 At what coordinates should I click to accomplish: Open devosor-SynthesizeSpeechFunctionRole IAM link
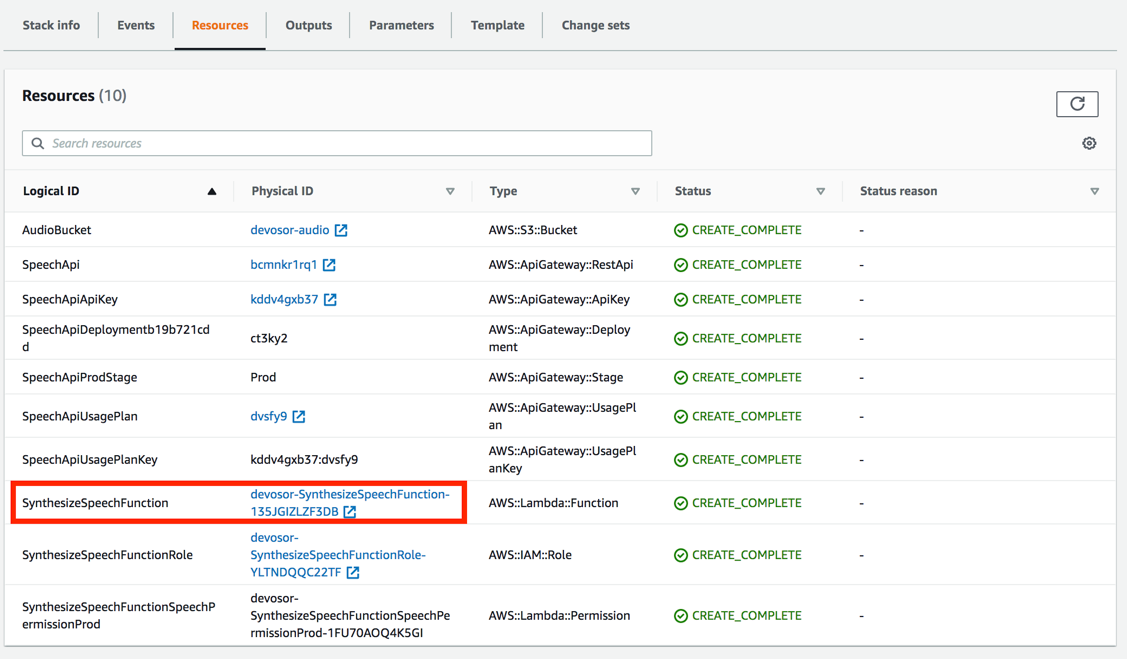338,555
